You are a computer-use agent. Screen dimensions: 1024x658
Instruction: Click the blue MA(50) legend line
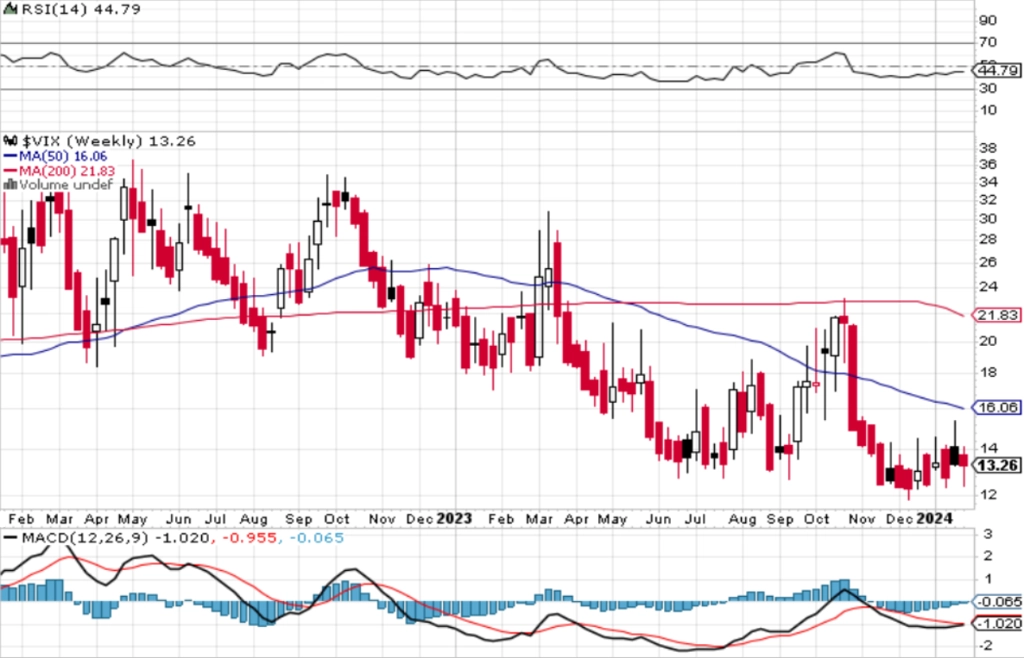10,156
